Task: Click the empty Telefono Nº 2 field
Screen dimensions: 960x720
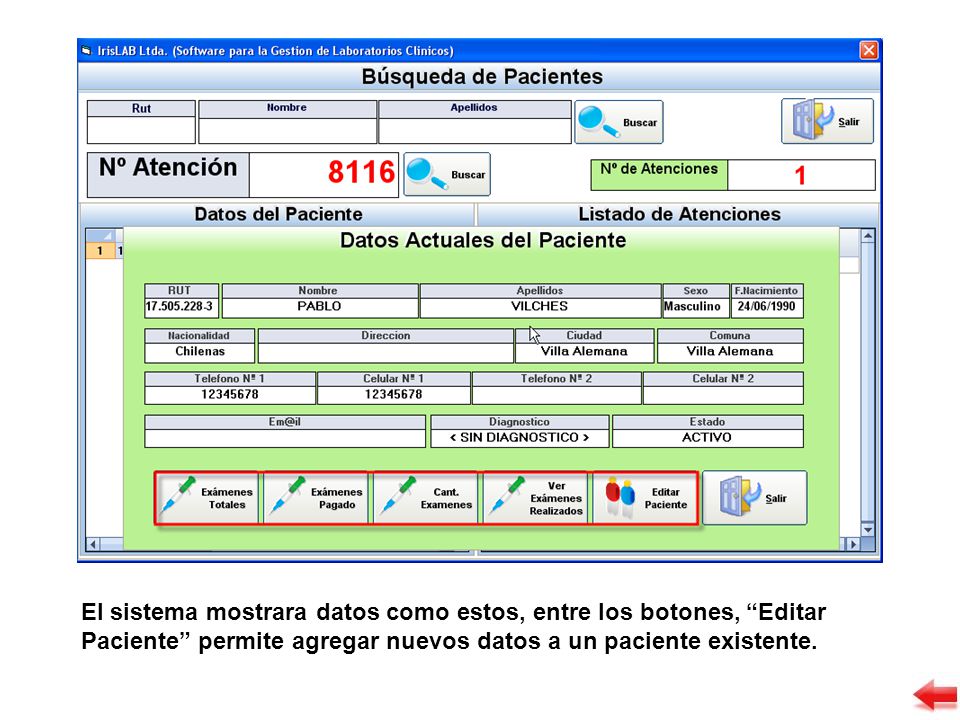Action: pyautogui.click(x=557, y=395)
